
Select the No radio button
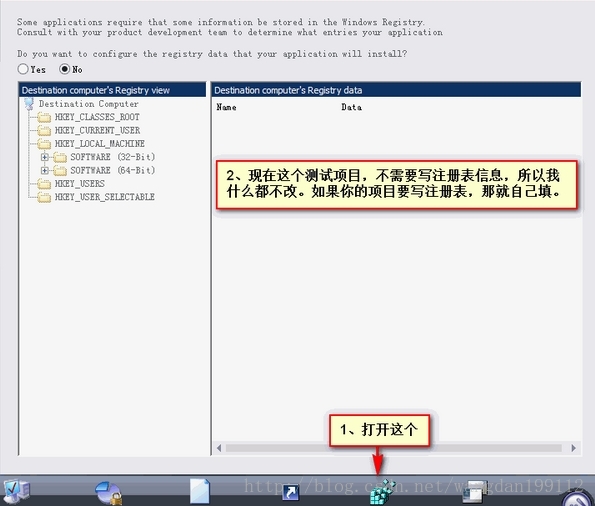[65, 69]
